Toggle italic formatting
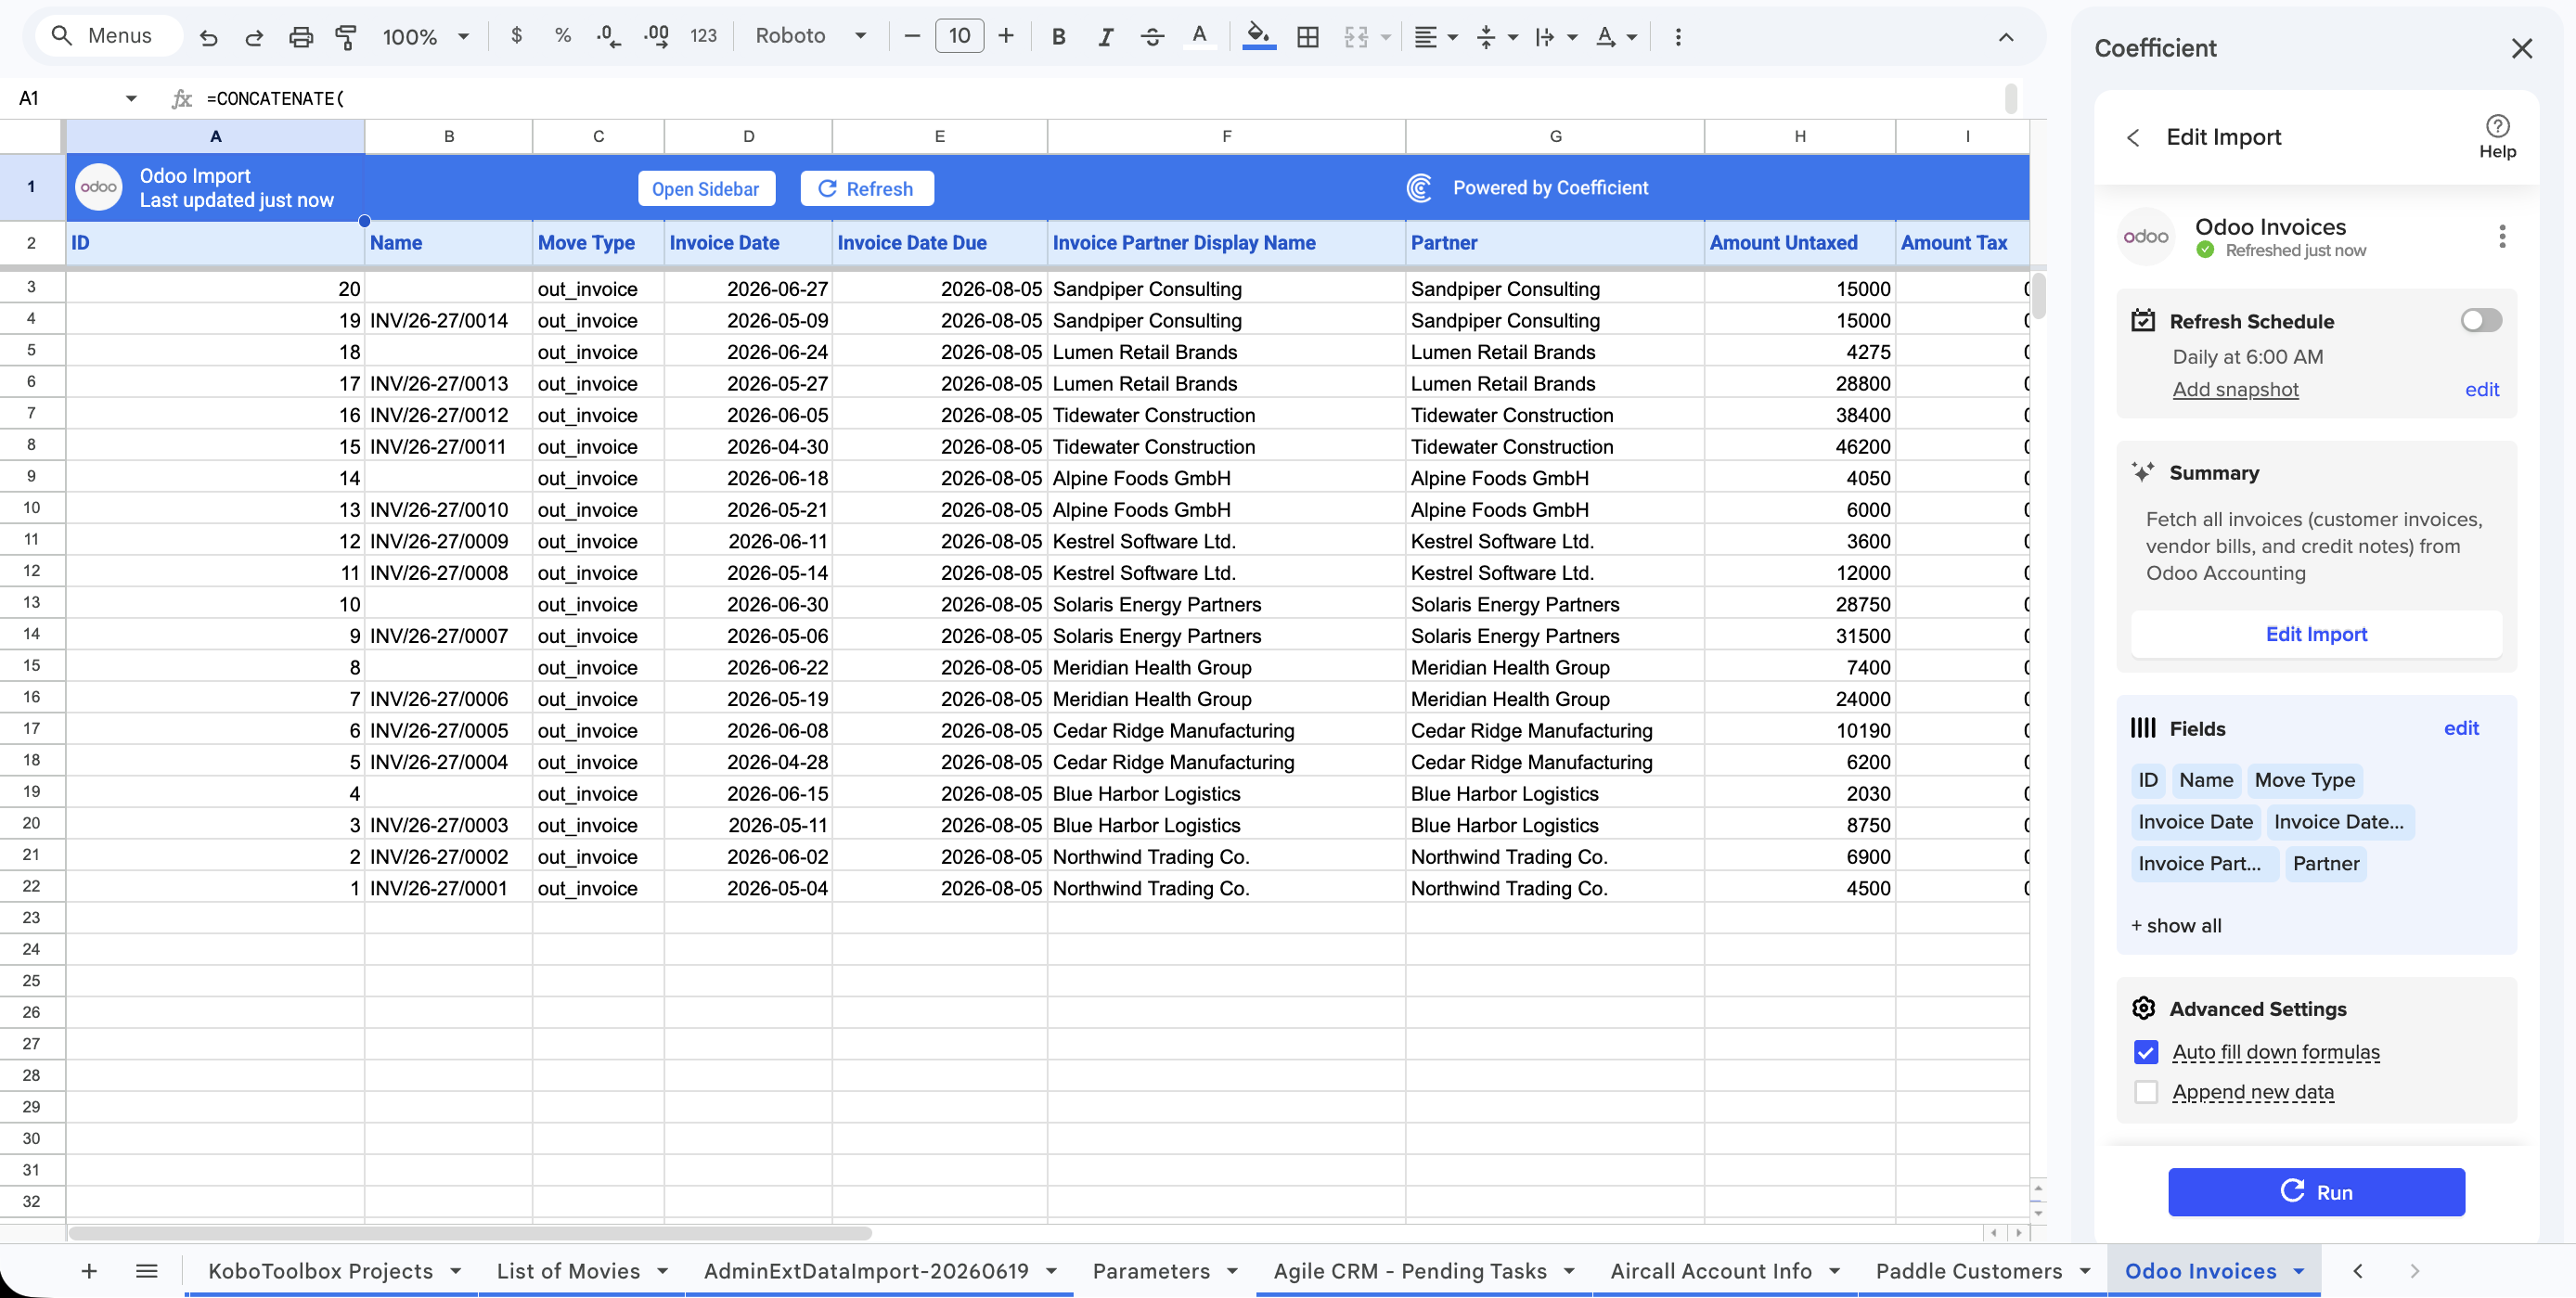Viewport: 2576px width, 1298px height. pyautogui.click(x=1105, y=37)
